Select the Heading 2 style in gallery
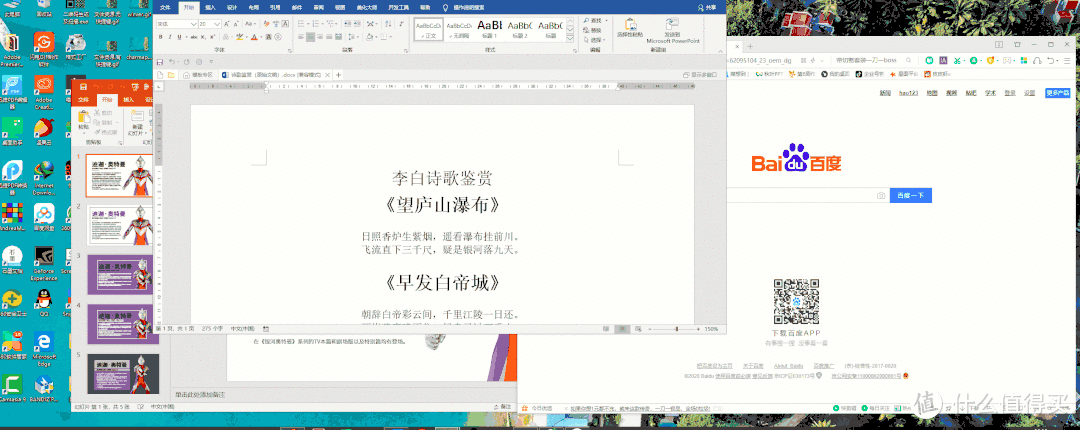Screen dimensions: 1080x430 (519, 28)
